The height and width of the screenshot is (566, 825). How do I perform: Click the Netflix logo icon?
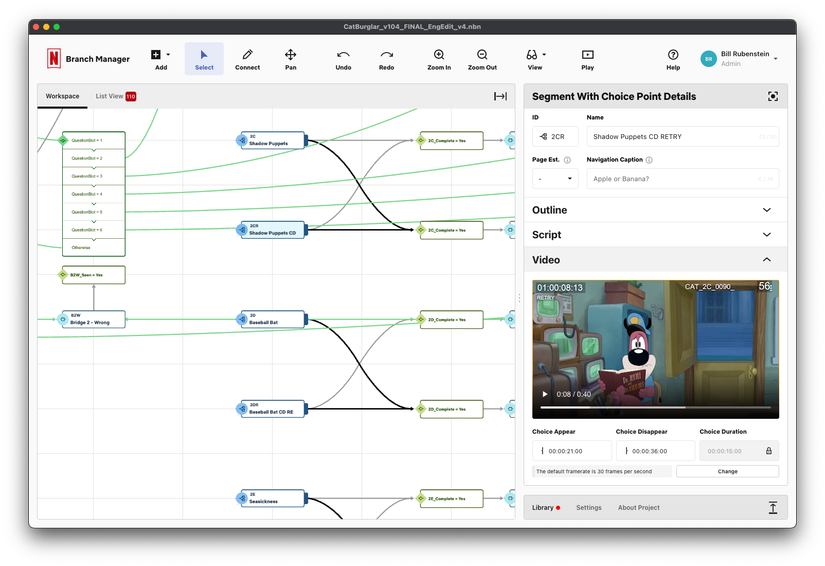click(54, 58)
